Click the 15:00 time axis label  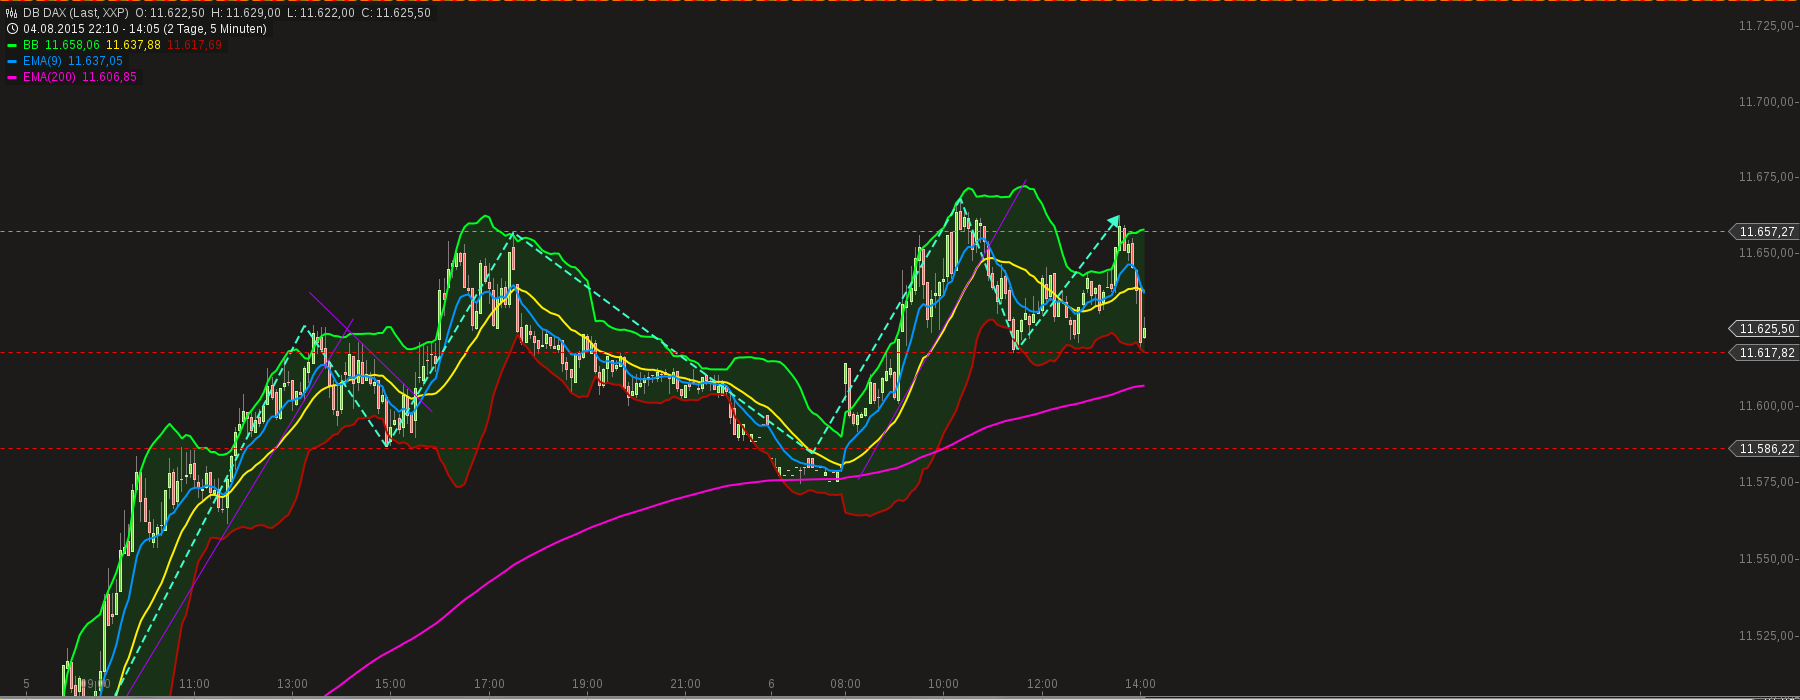390,684
